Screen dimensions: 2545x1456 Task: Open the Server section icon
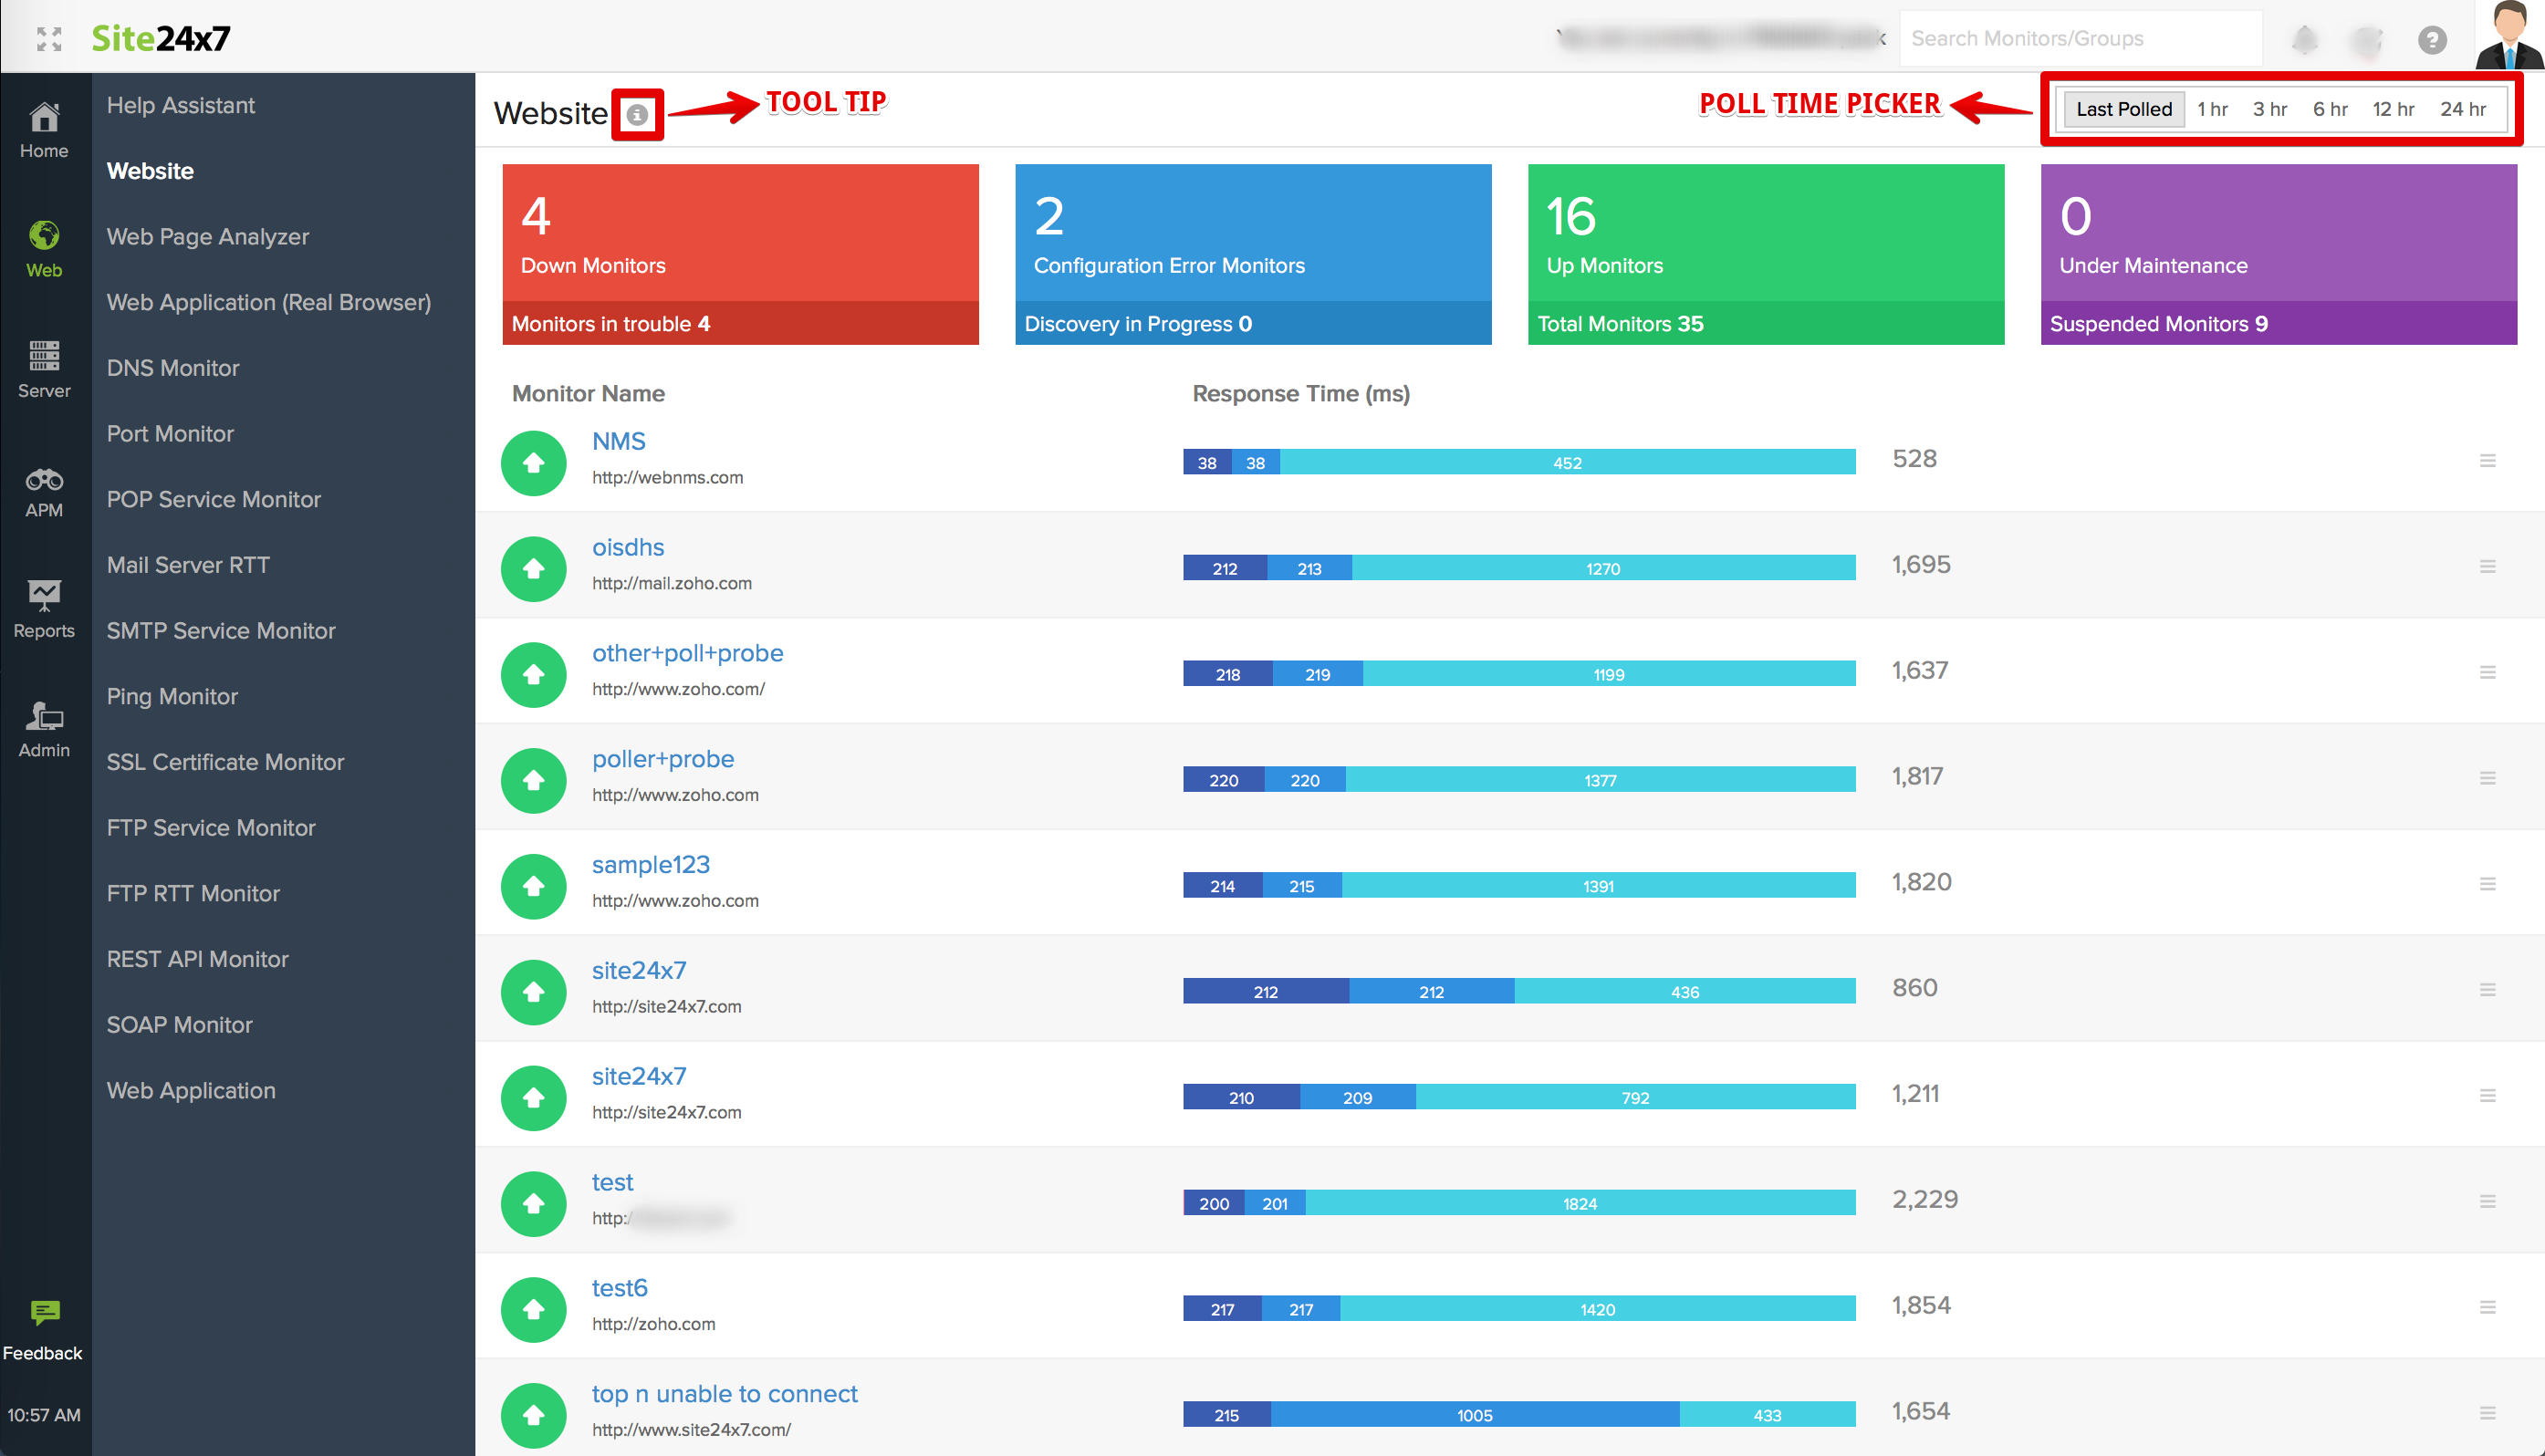[44, 356]
